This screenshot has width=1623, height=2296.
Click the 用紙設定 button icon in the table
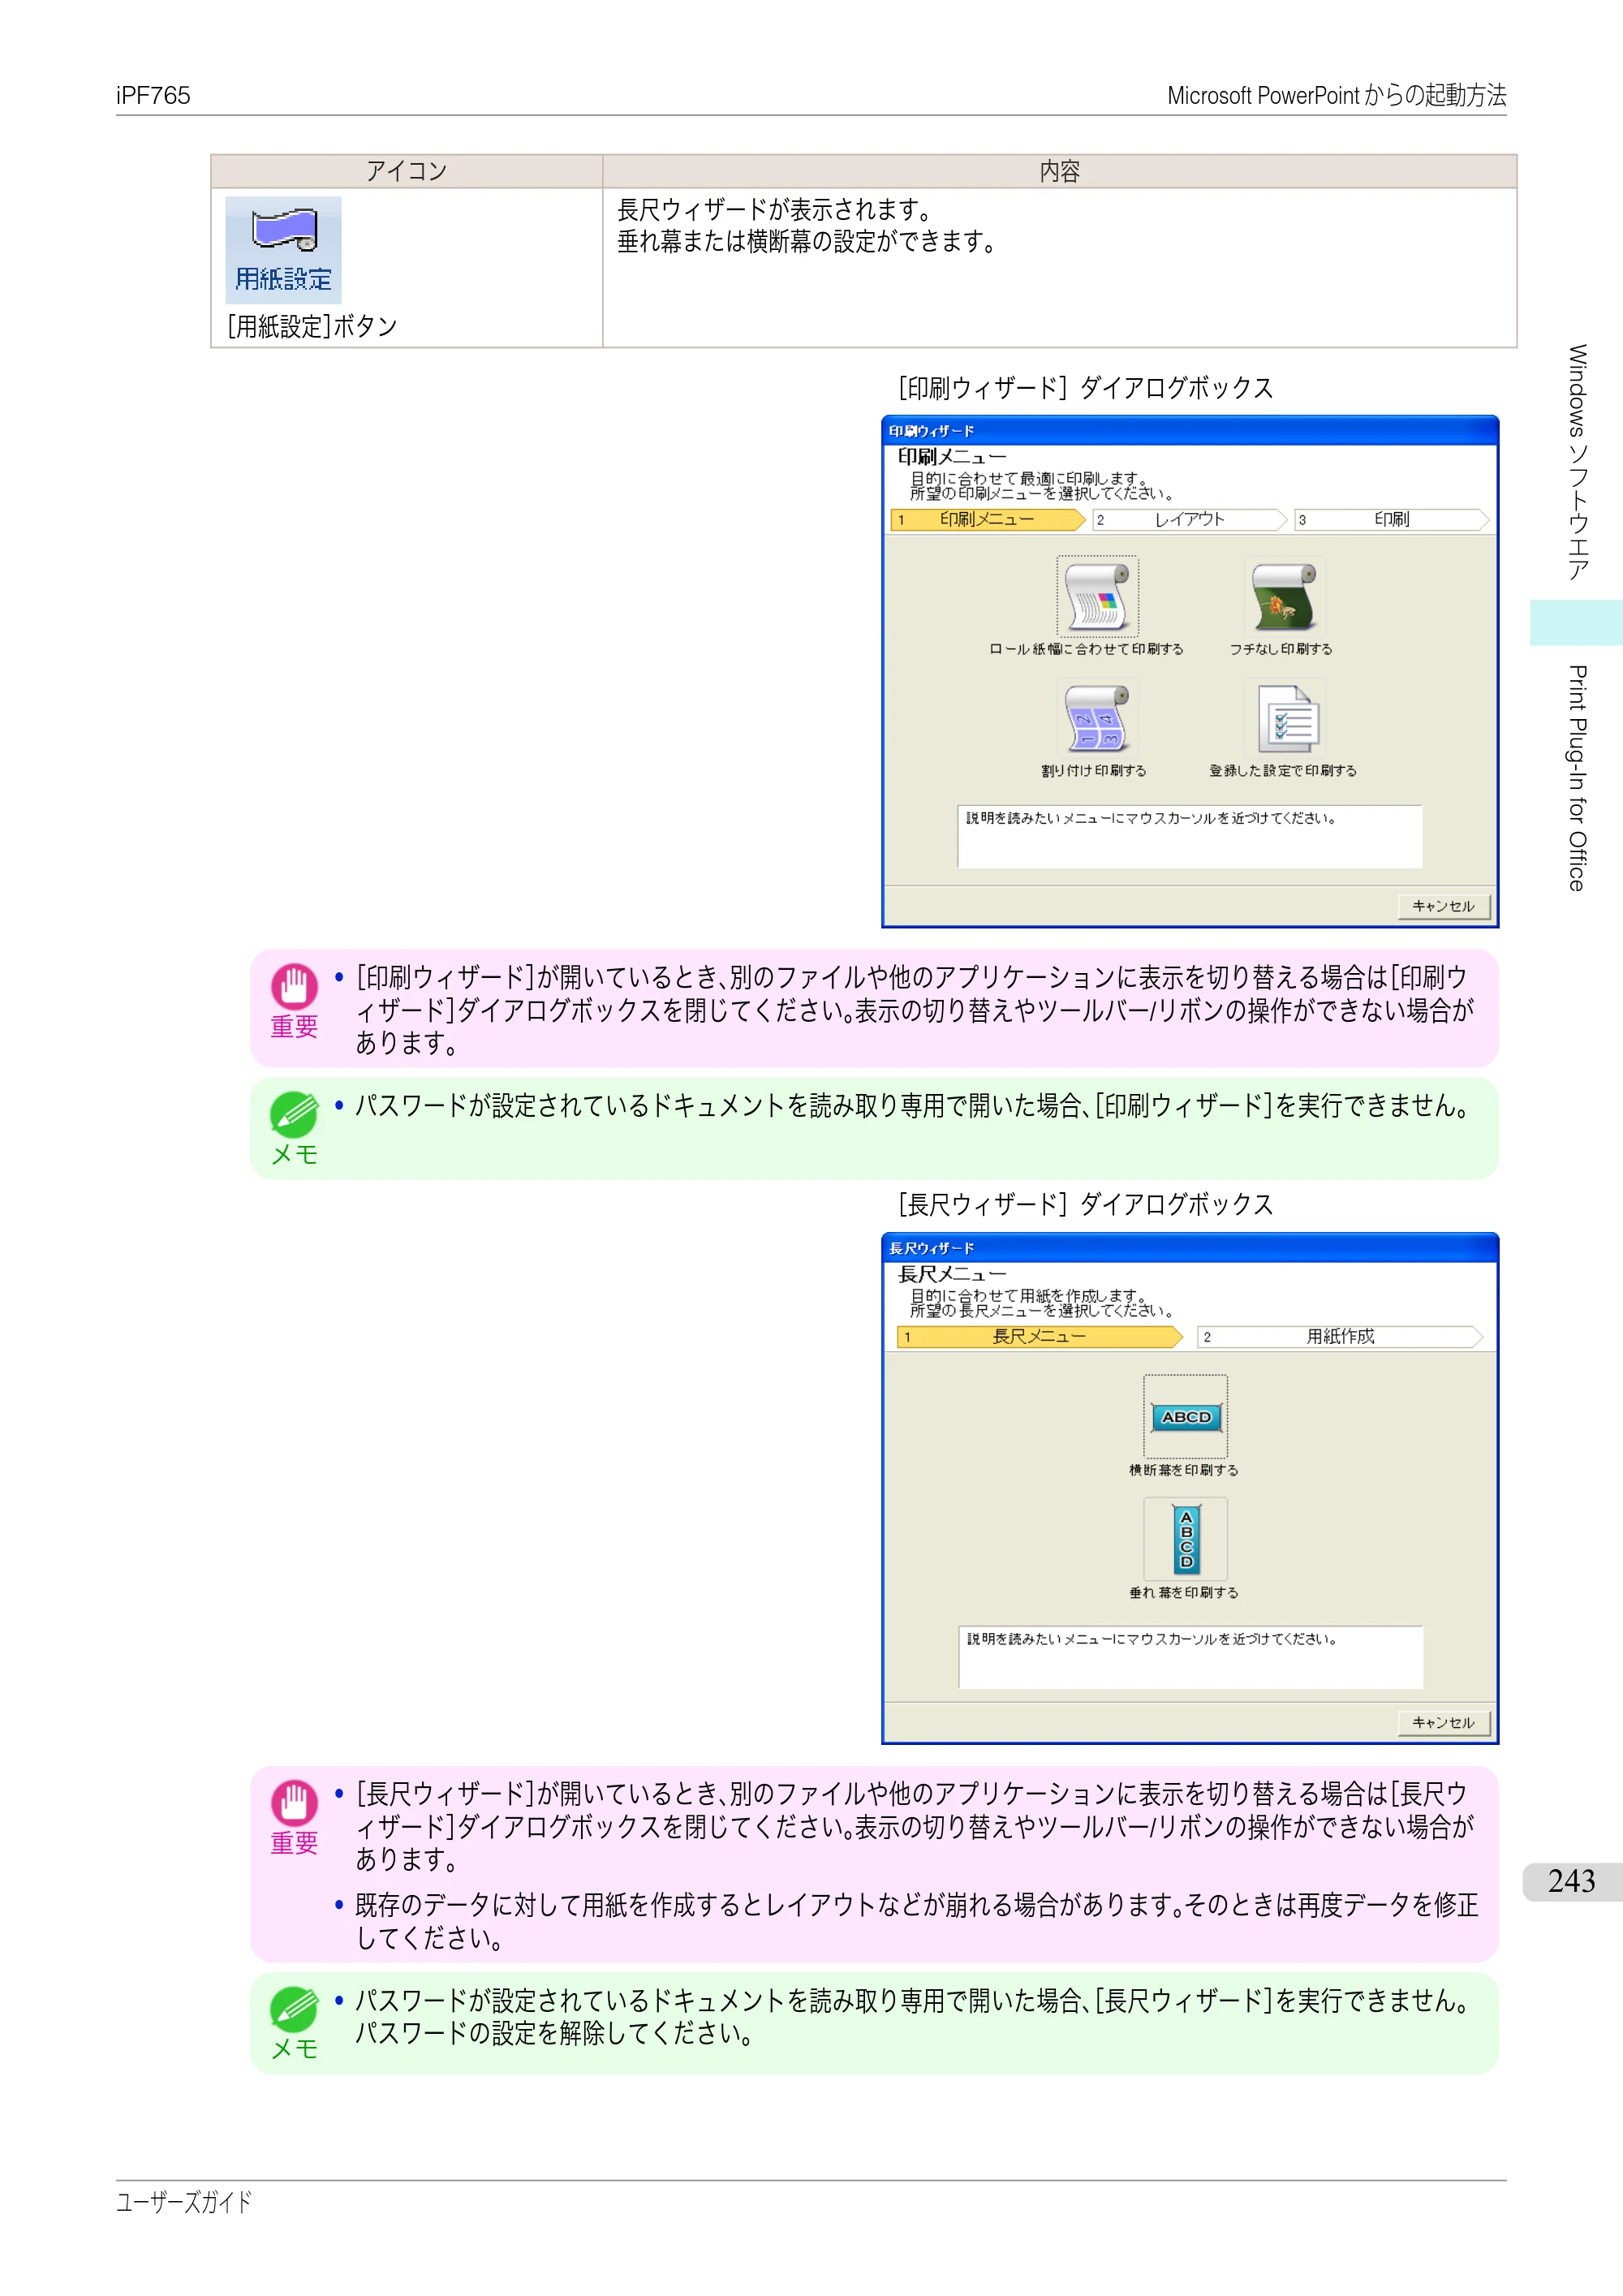coord(283,250)
